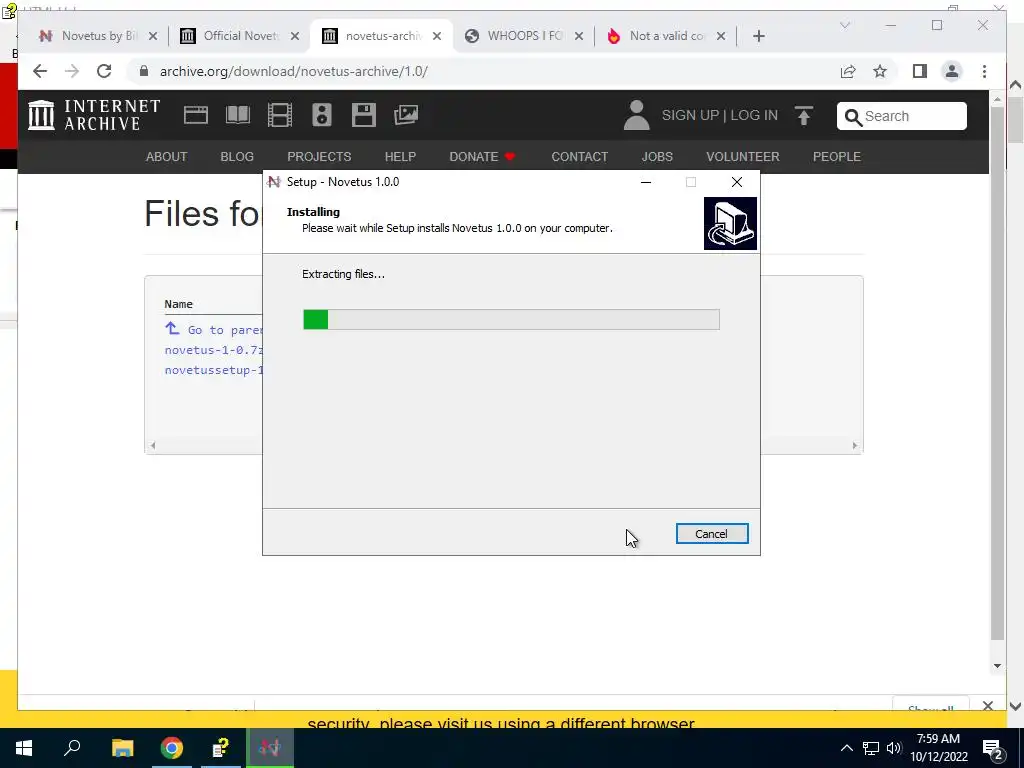Viewport: 1024px width, 768px height.
Task: Click the installation progress bar
Action: pos(511,319)
